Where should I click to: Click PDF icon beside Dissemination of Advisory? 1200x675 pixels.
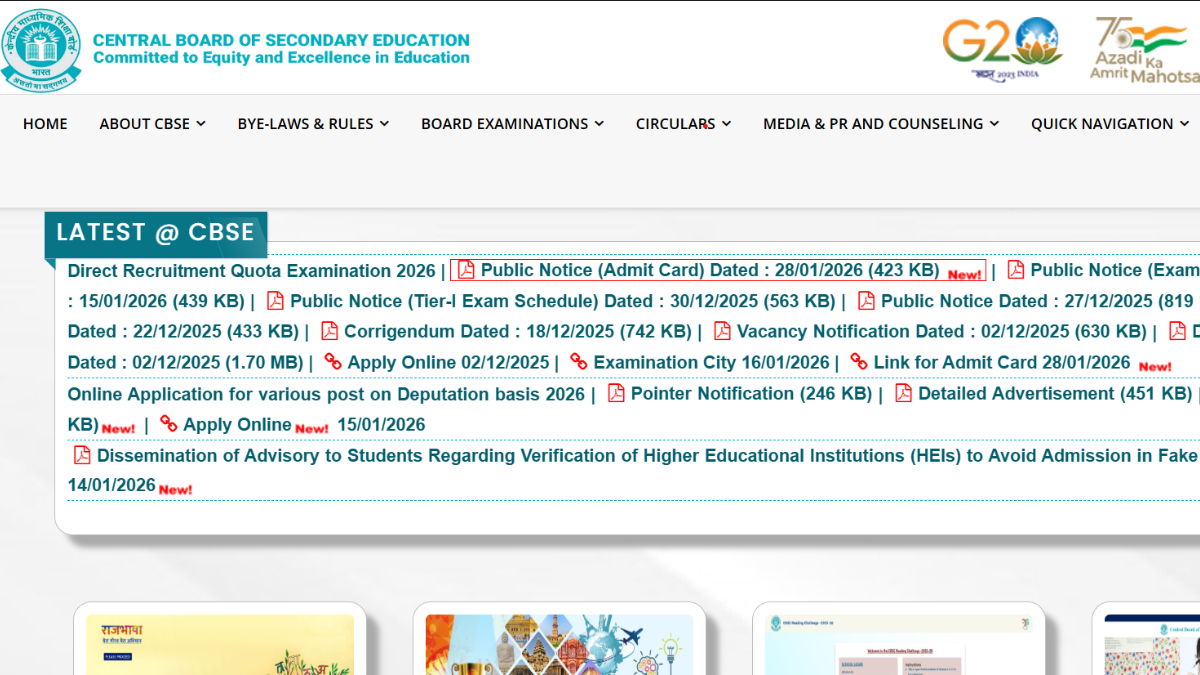point(82,455)
